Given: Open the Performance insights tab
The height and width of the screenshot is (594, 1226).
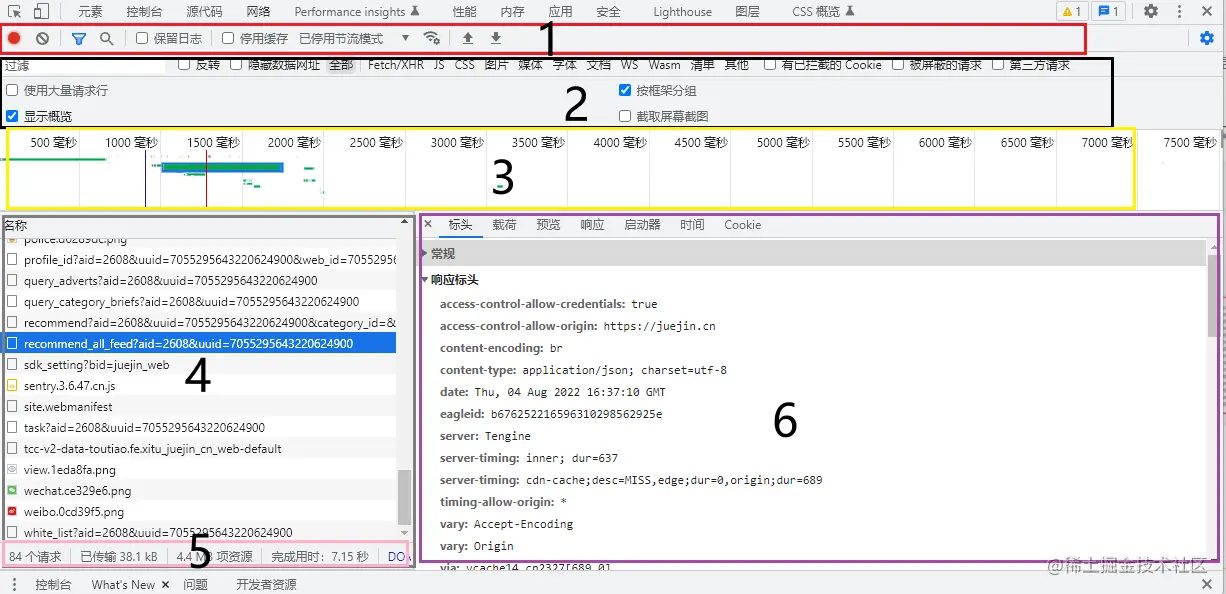Looking at the screenshot, I should [x=355, y=12].
